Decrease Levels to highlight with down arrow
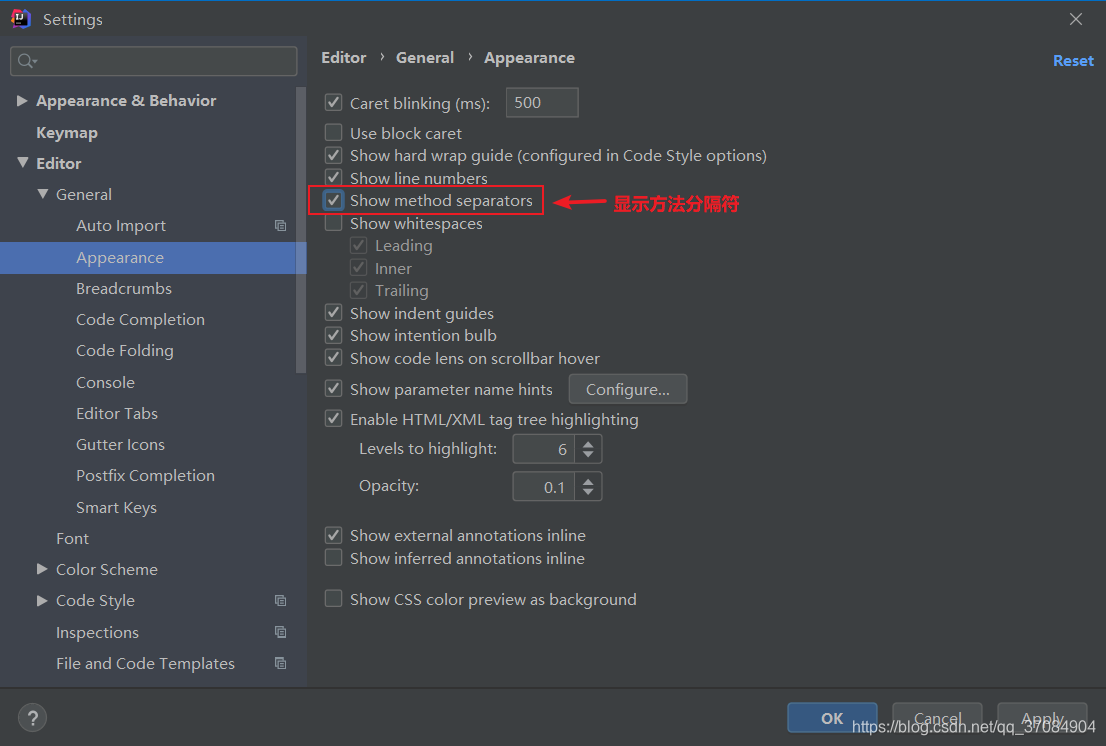1106x746 pixels. click(x=588, y=455)
